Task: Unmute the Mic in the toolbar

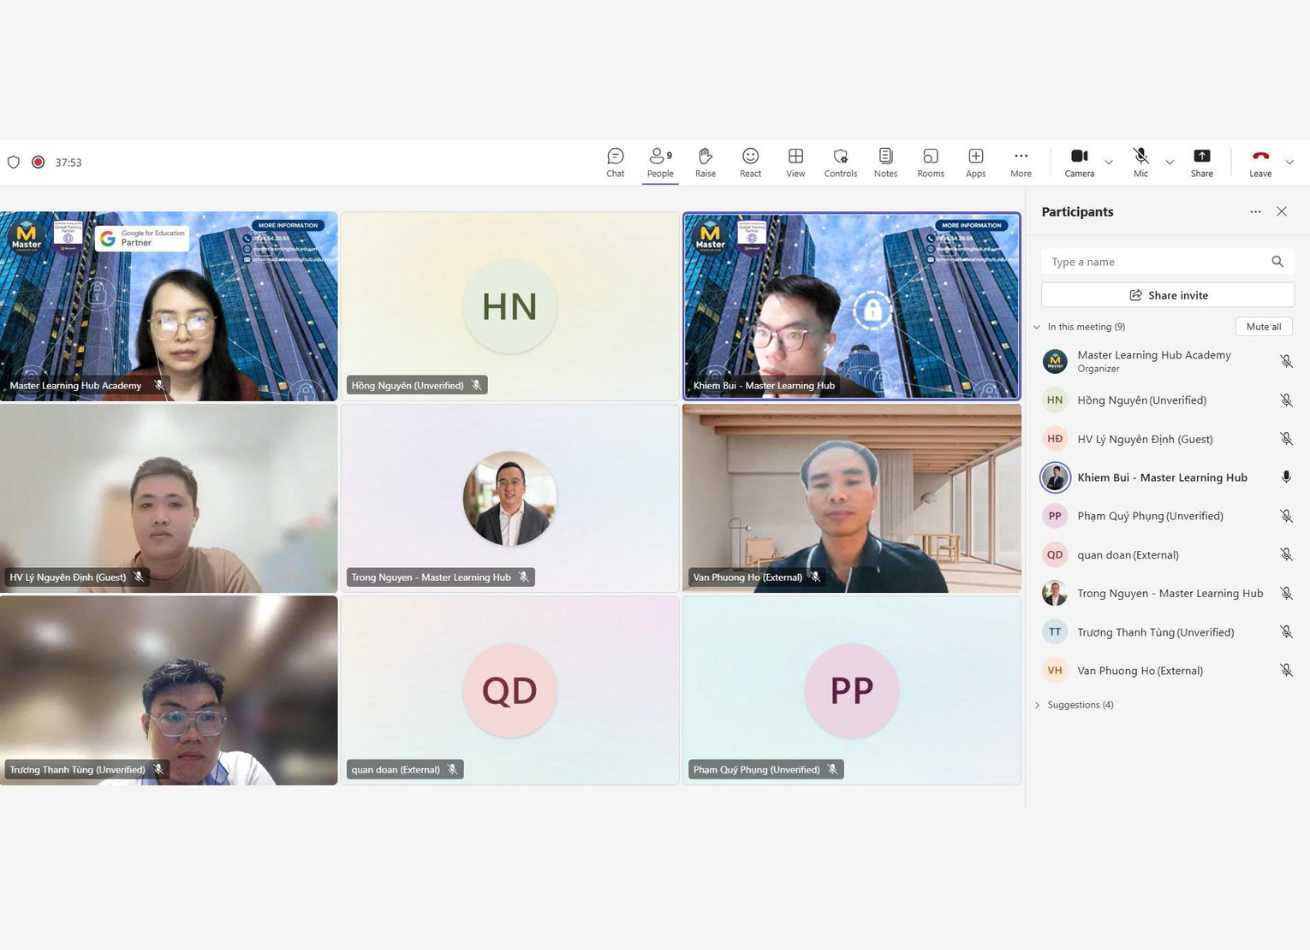Action: click(1140, 162)
